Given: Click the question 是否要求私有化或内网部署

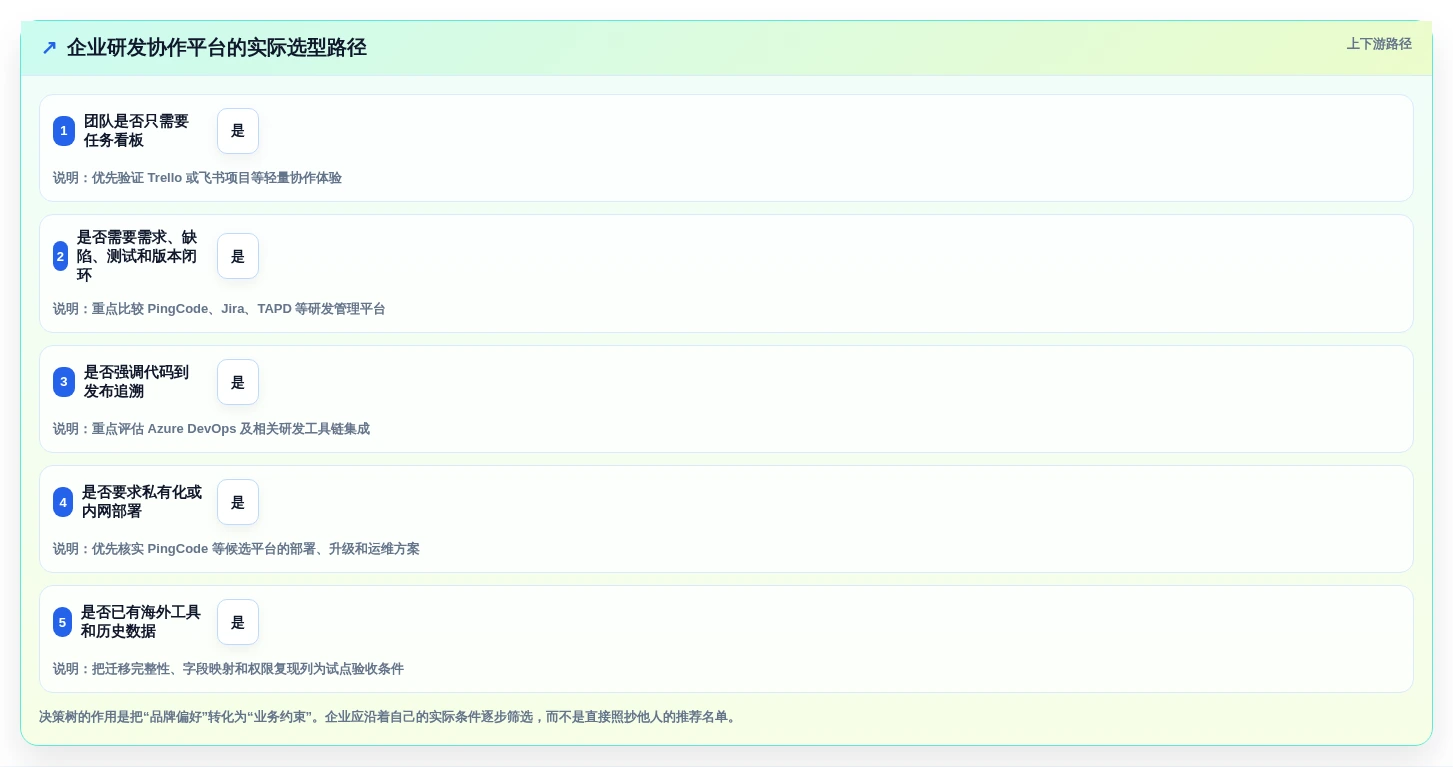Looking at the screenshot, I should 142,502.
